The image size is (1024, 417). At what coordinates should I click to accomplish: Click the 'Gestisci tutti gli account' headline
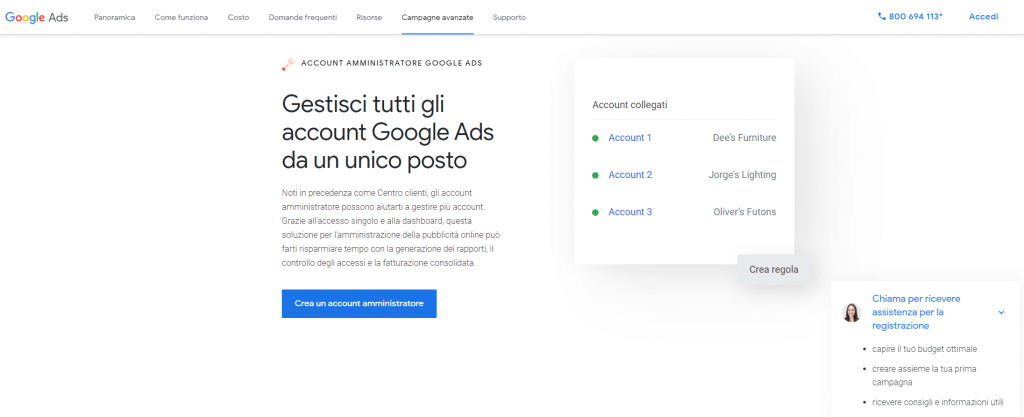pos(388,132)
